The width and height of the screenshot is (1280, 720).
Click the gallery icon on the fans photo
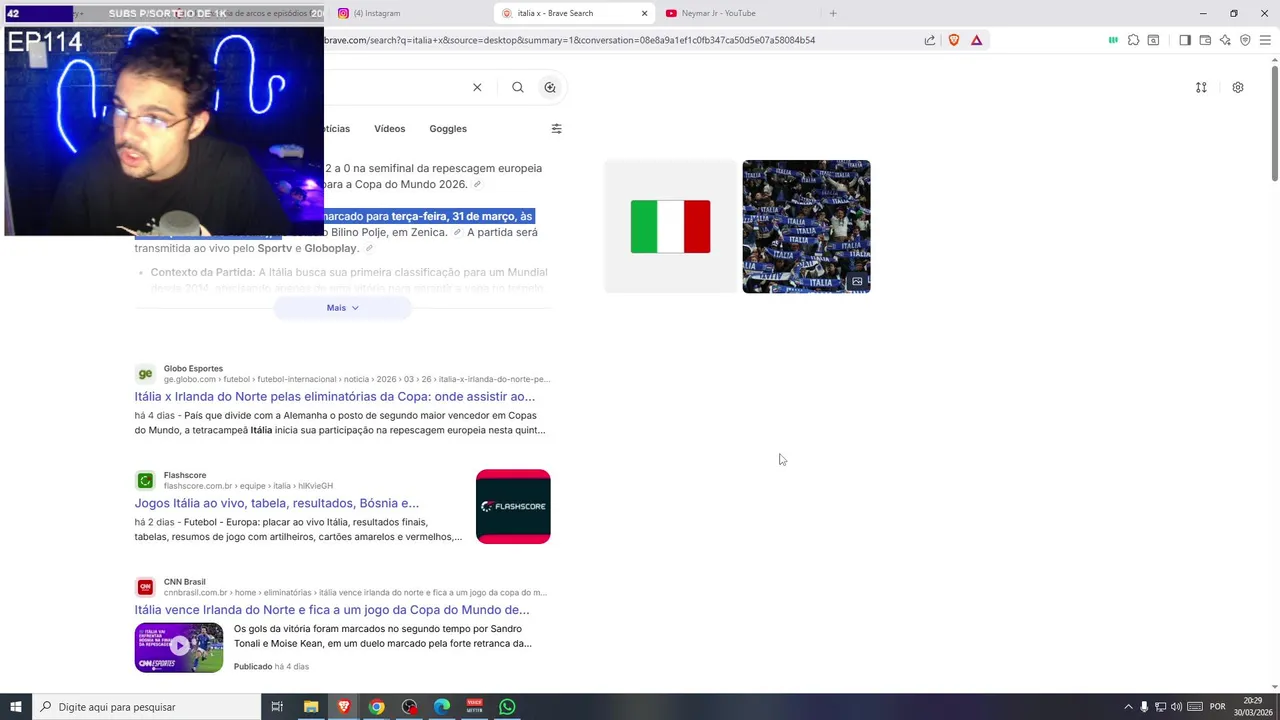tap(857, 282)
